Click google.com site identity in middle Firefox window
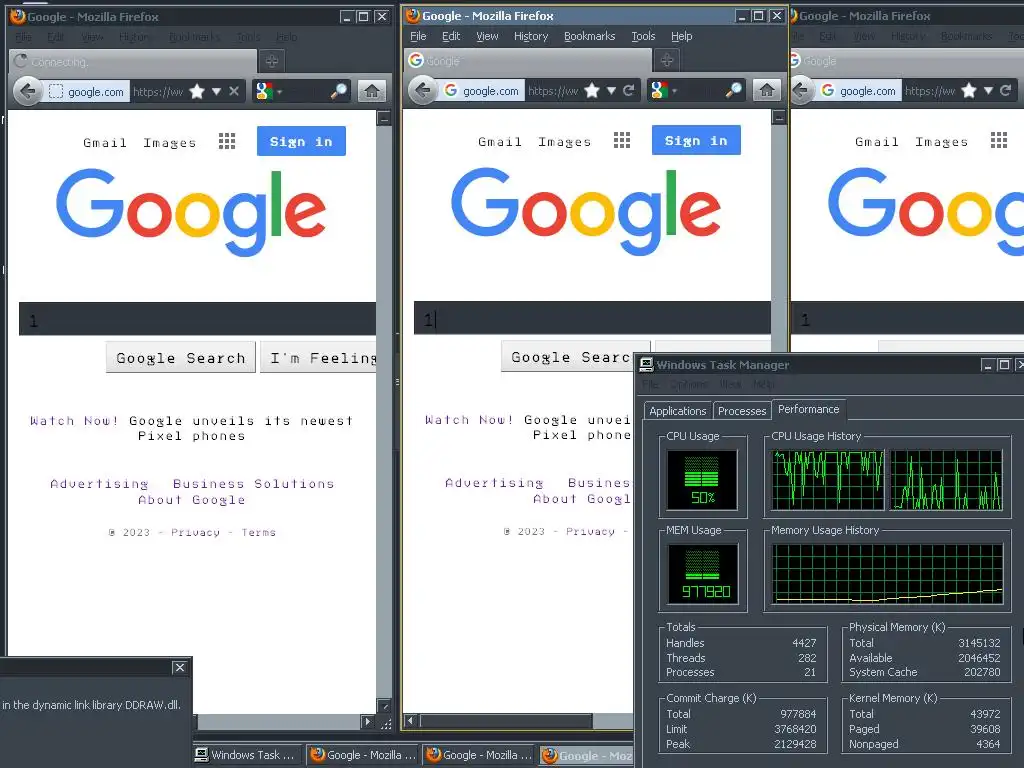The width and height of the screenshot is (1024, 768). click(x=482, y=91)
